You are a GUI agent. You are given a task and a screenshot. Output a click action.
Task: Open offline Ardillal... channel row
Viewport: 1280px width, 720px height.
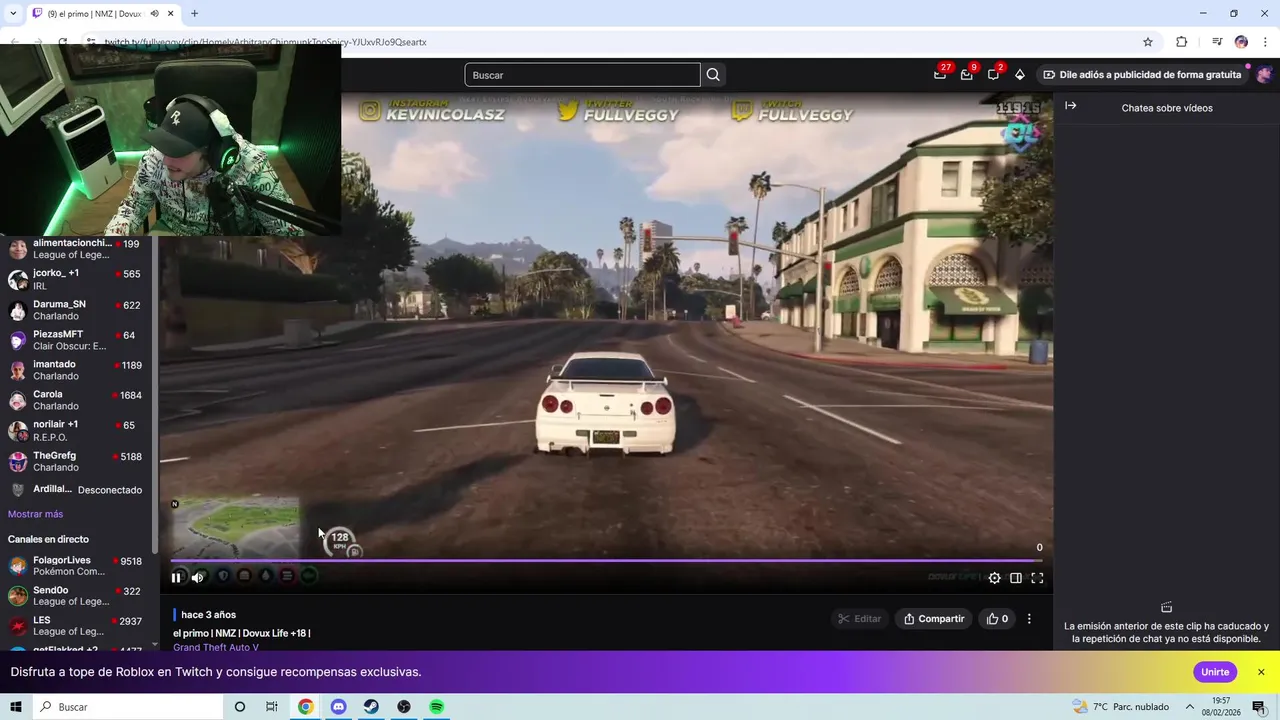tap(76, 490)
